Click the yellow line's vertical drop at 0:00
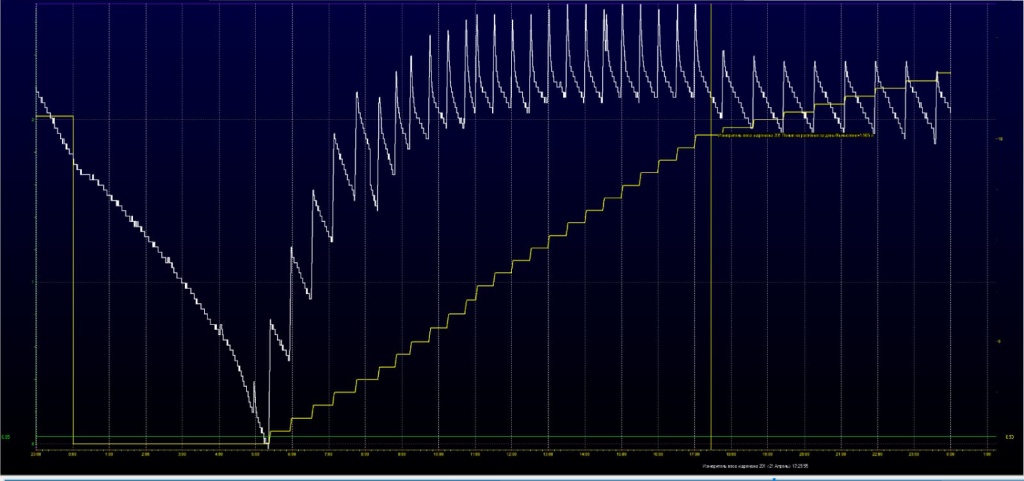The image size is (1024, 481). [x=73, y=280]
